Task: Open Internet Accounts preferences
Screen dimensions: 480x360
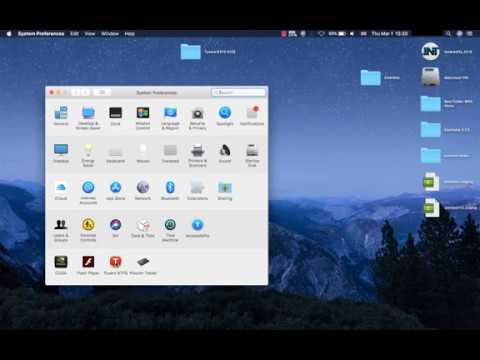Action: point(88,192)
